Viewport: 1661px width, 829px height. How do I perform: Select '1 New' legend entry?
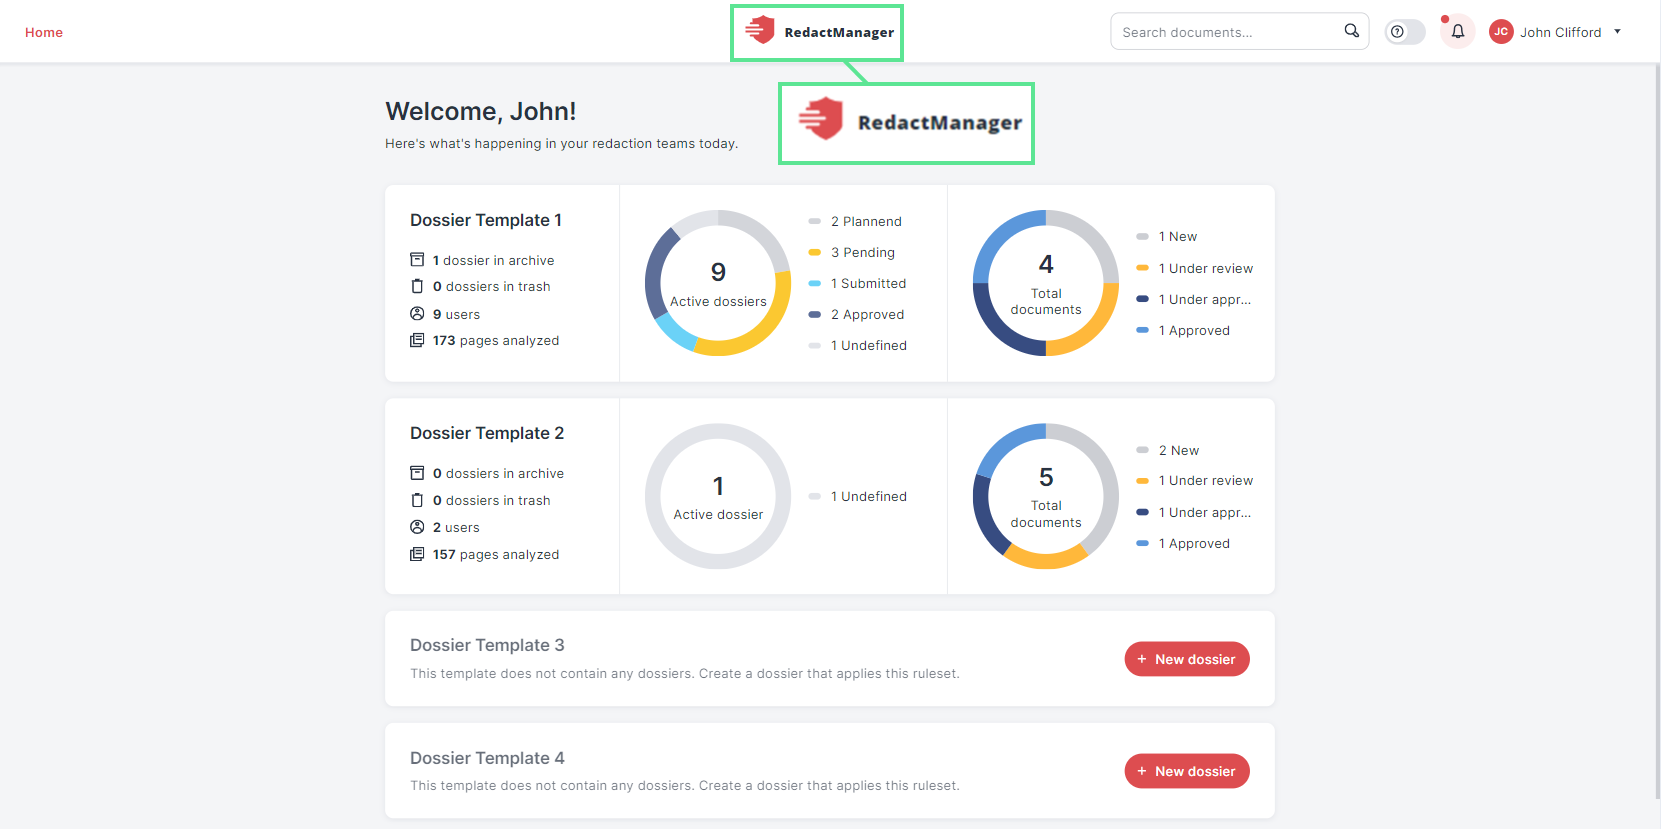pyautogui.click(x=1167, y=236)
